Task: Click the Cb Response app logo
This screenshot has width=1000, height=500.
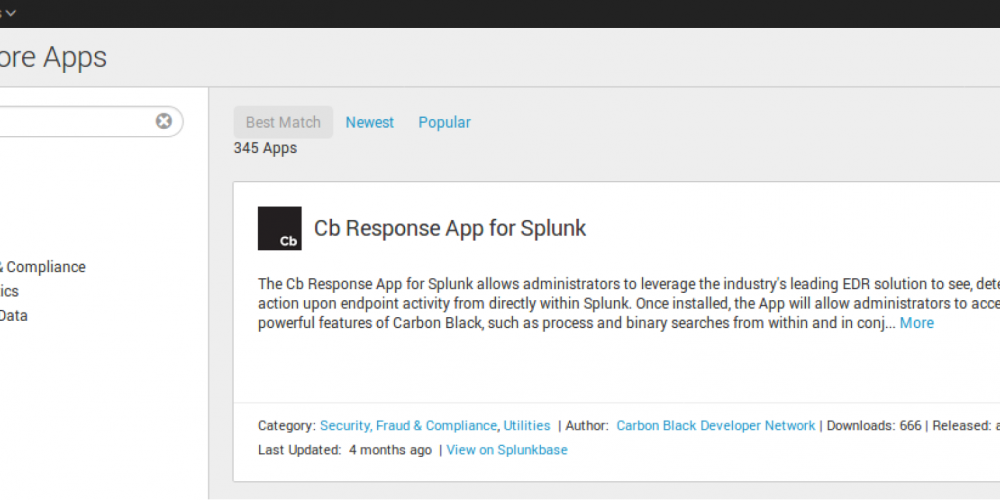Action: (x=279, y=228)
